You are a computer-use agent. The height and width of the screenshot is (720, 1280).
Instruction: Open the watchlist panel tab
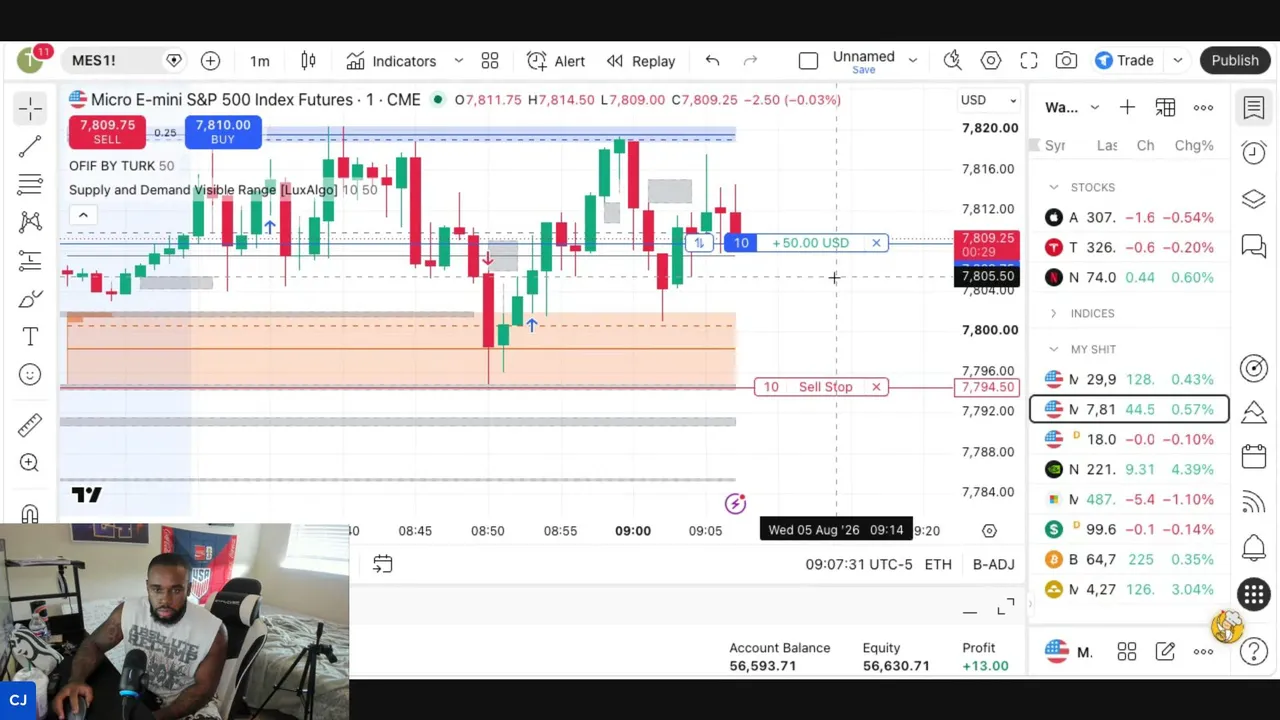pos(1254,107)
